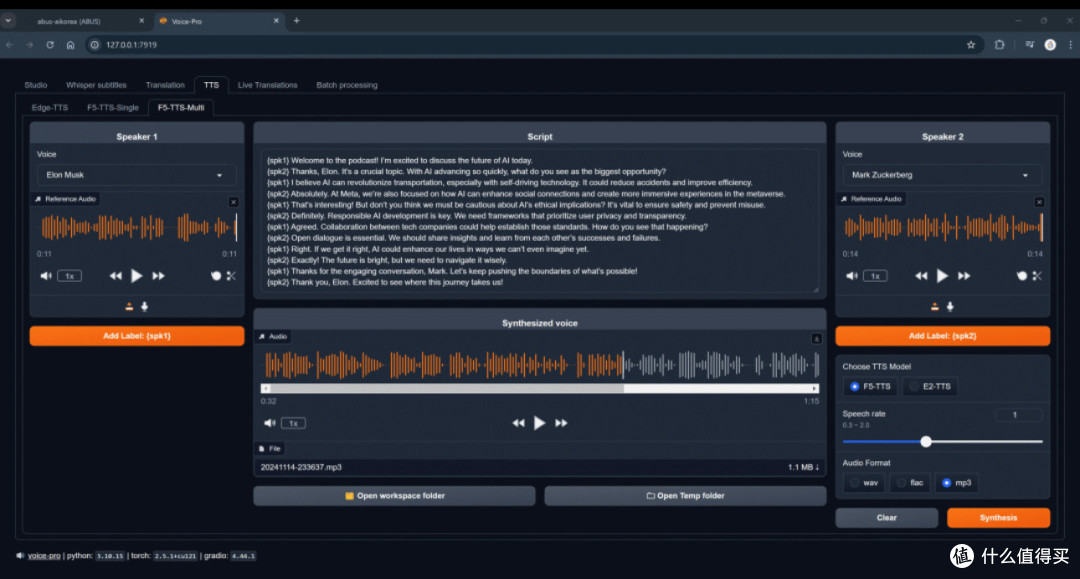1080x579 pixels.
Task: Download synthesized audio via top-right icon
Action: tap(816, 338)
